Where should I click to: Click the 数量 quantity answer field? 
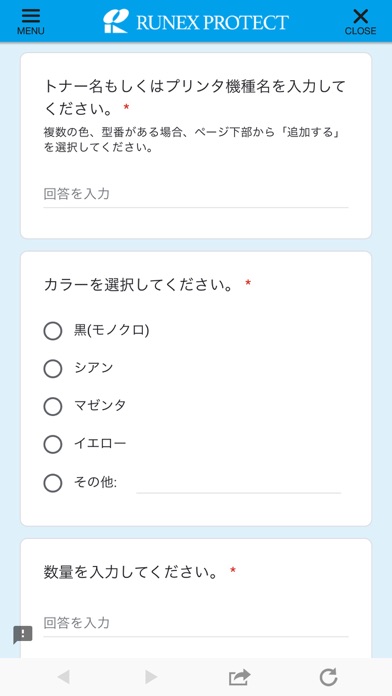[196, 623]
